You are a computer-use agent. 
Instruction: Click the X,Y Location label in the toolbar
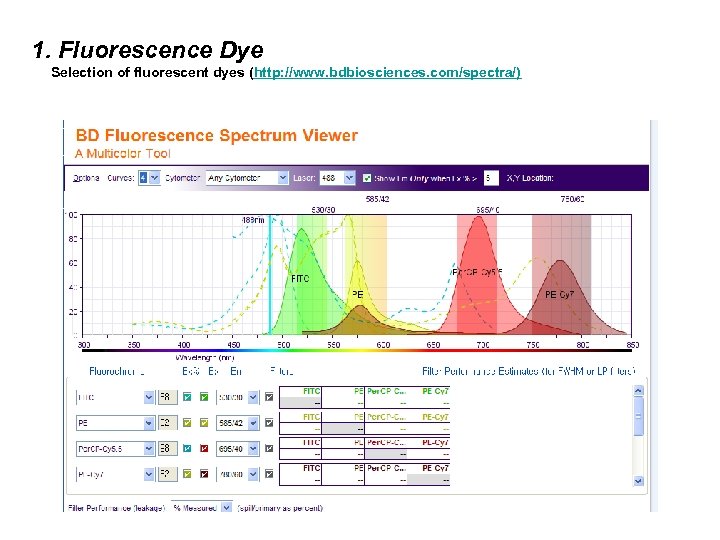[530, 178]
